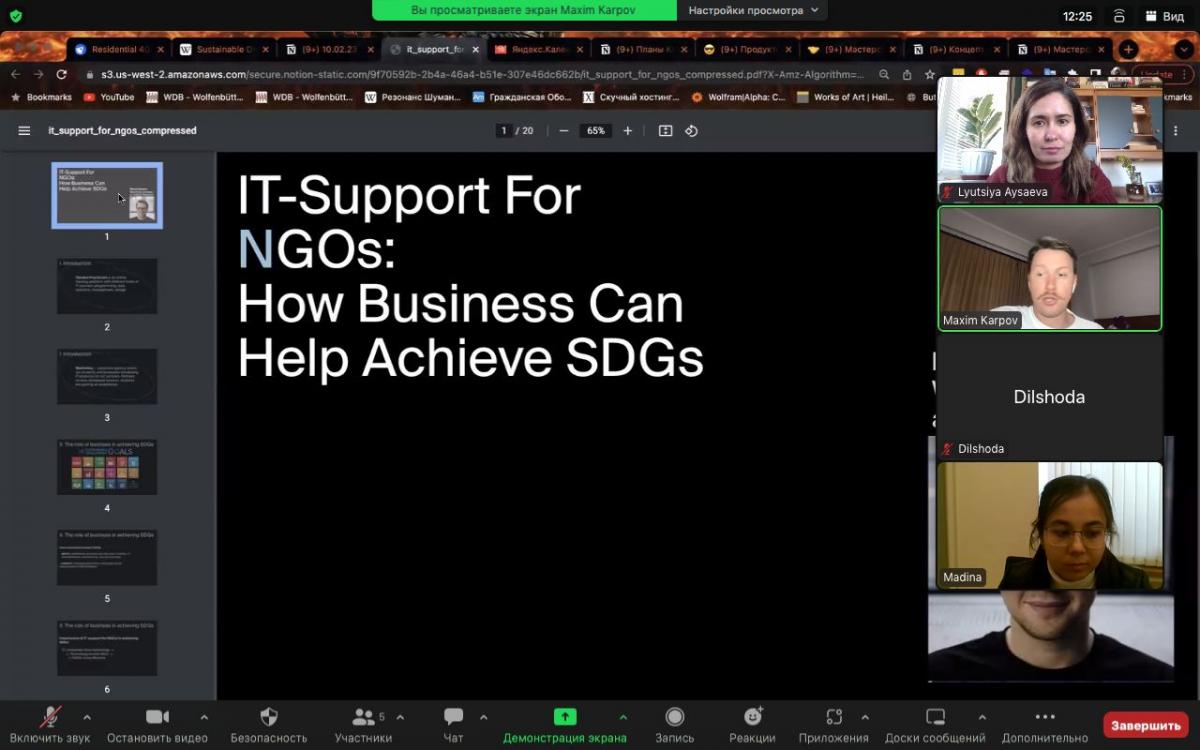Expand audio options arrow beside microphone
The height and width of the screenshot is (750, 1200).
(87, 717)
